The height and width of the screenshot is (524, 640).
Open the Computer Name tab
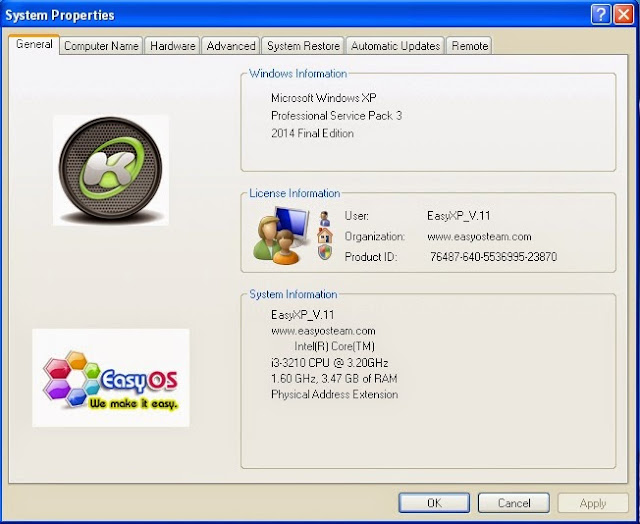(x=101, y=46)
